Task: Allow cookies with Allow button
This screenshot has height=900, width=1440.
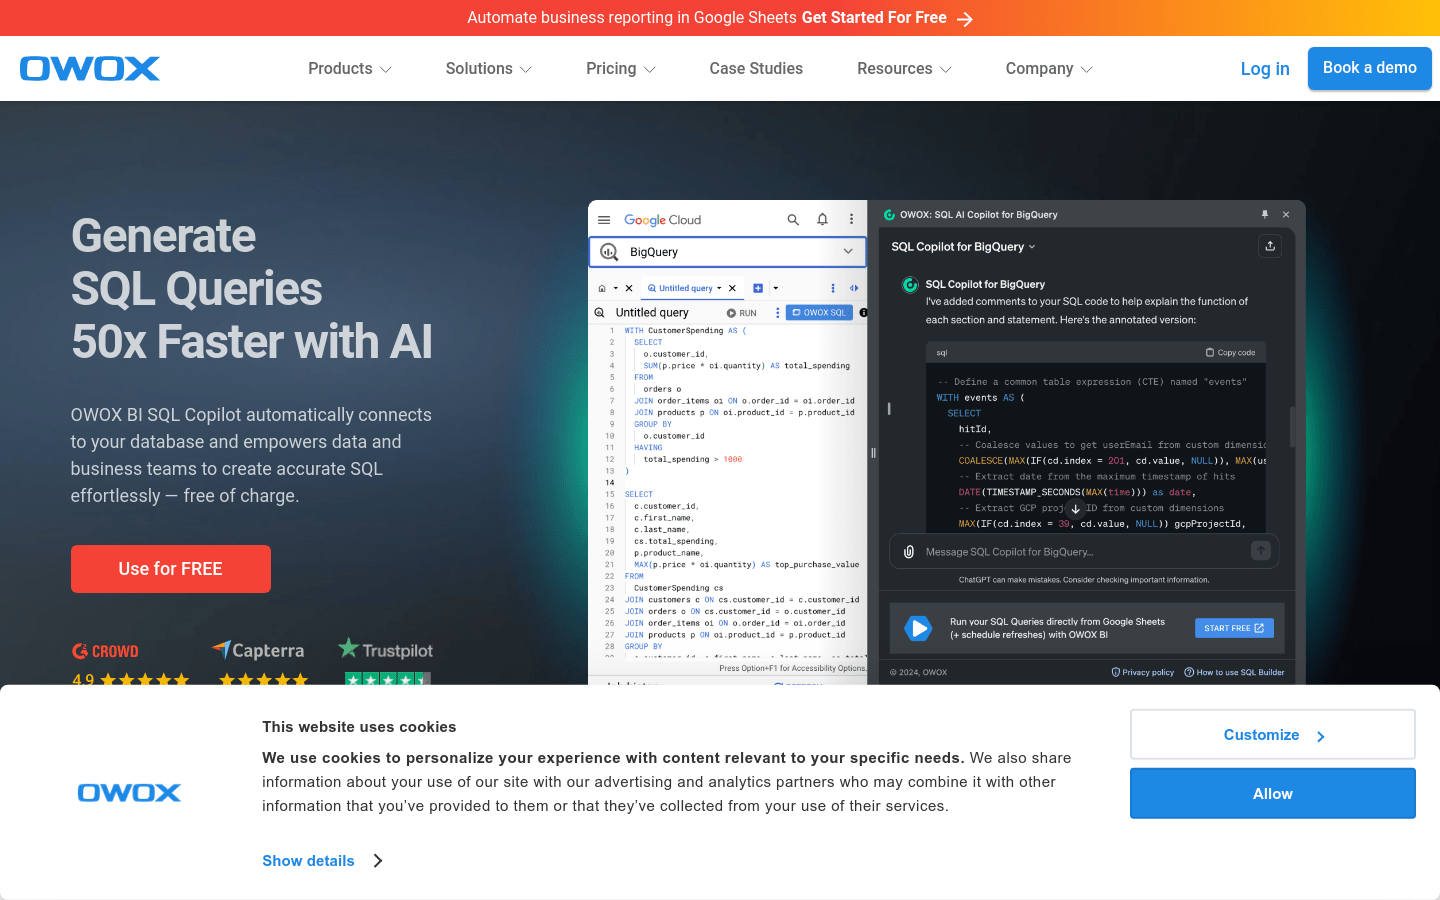Action: tap(1273, 794)
